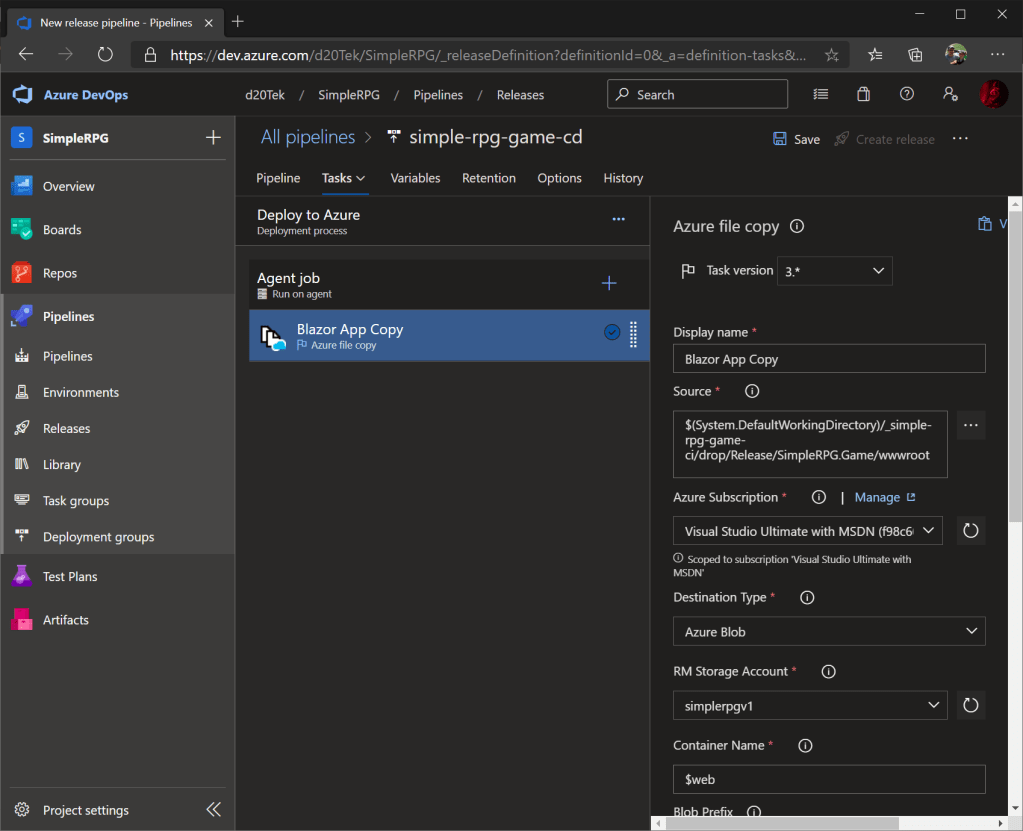Expand the Task version dropdown
Image resolution: width=1023 pixels, height=831 pixels.
pyautogui.click(x=834, y=271)
